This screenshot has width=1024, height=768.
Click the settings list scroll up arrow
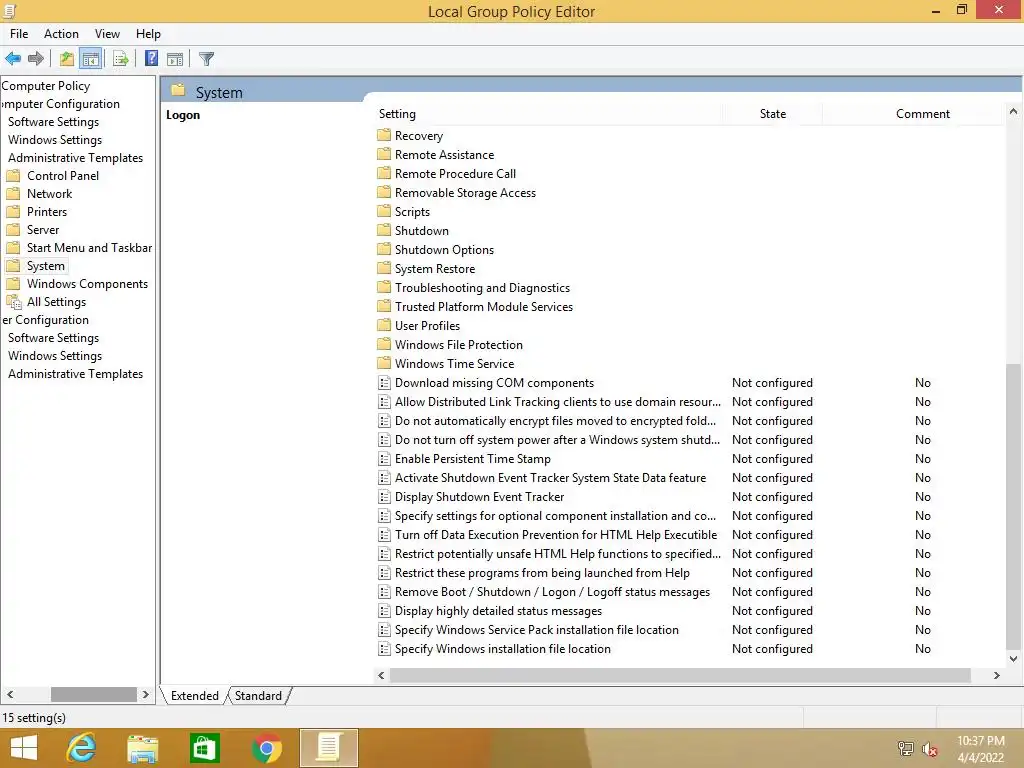(x=1013, y=112)
